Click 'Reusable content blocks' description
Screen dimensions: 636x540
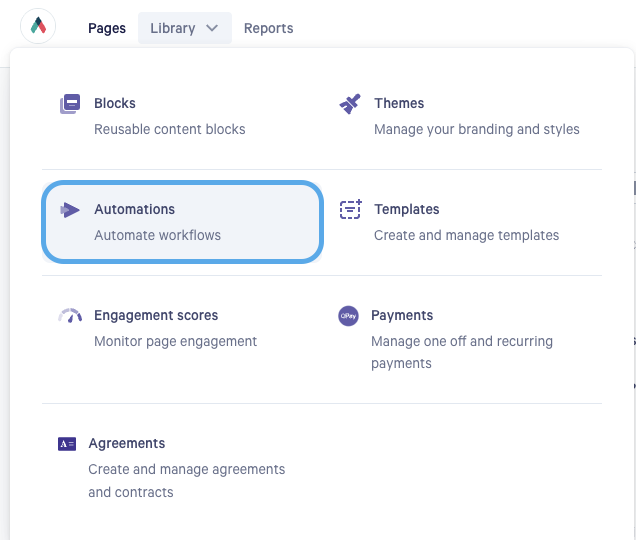[x=170, y=129]
